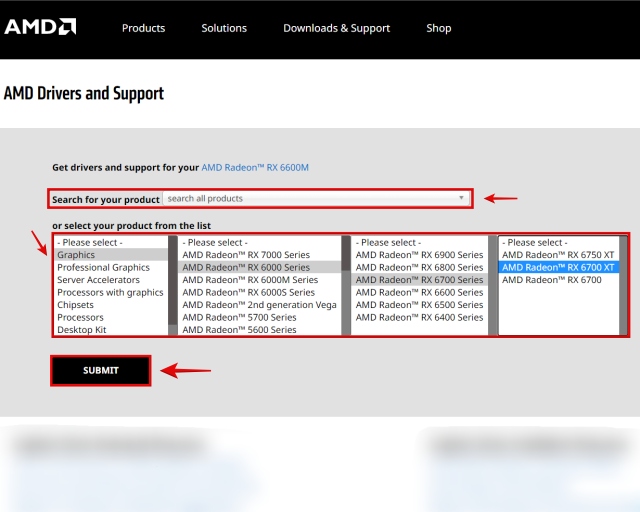Image resolution: width=640 pixels, height=512 pixels.
Task: Select Graphics in the category list
Action: pos(111,255)
